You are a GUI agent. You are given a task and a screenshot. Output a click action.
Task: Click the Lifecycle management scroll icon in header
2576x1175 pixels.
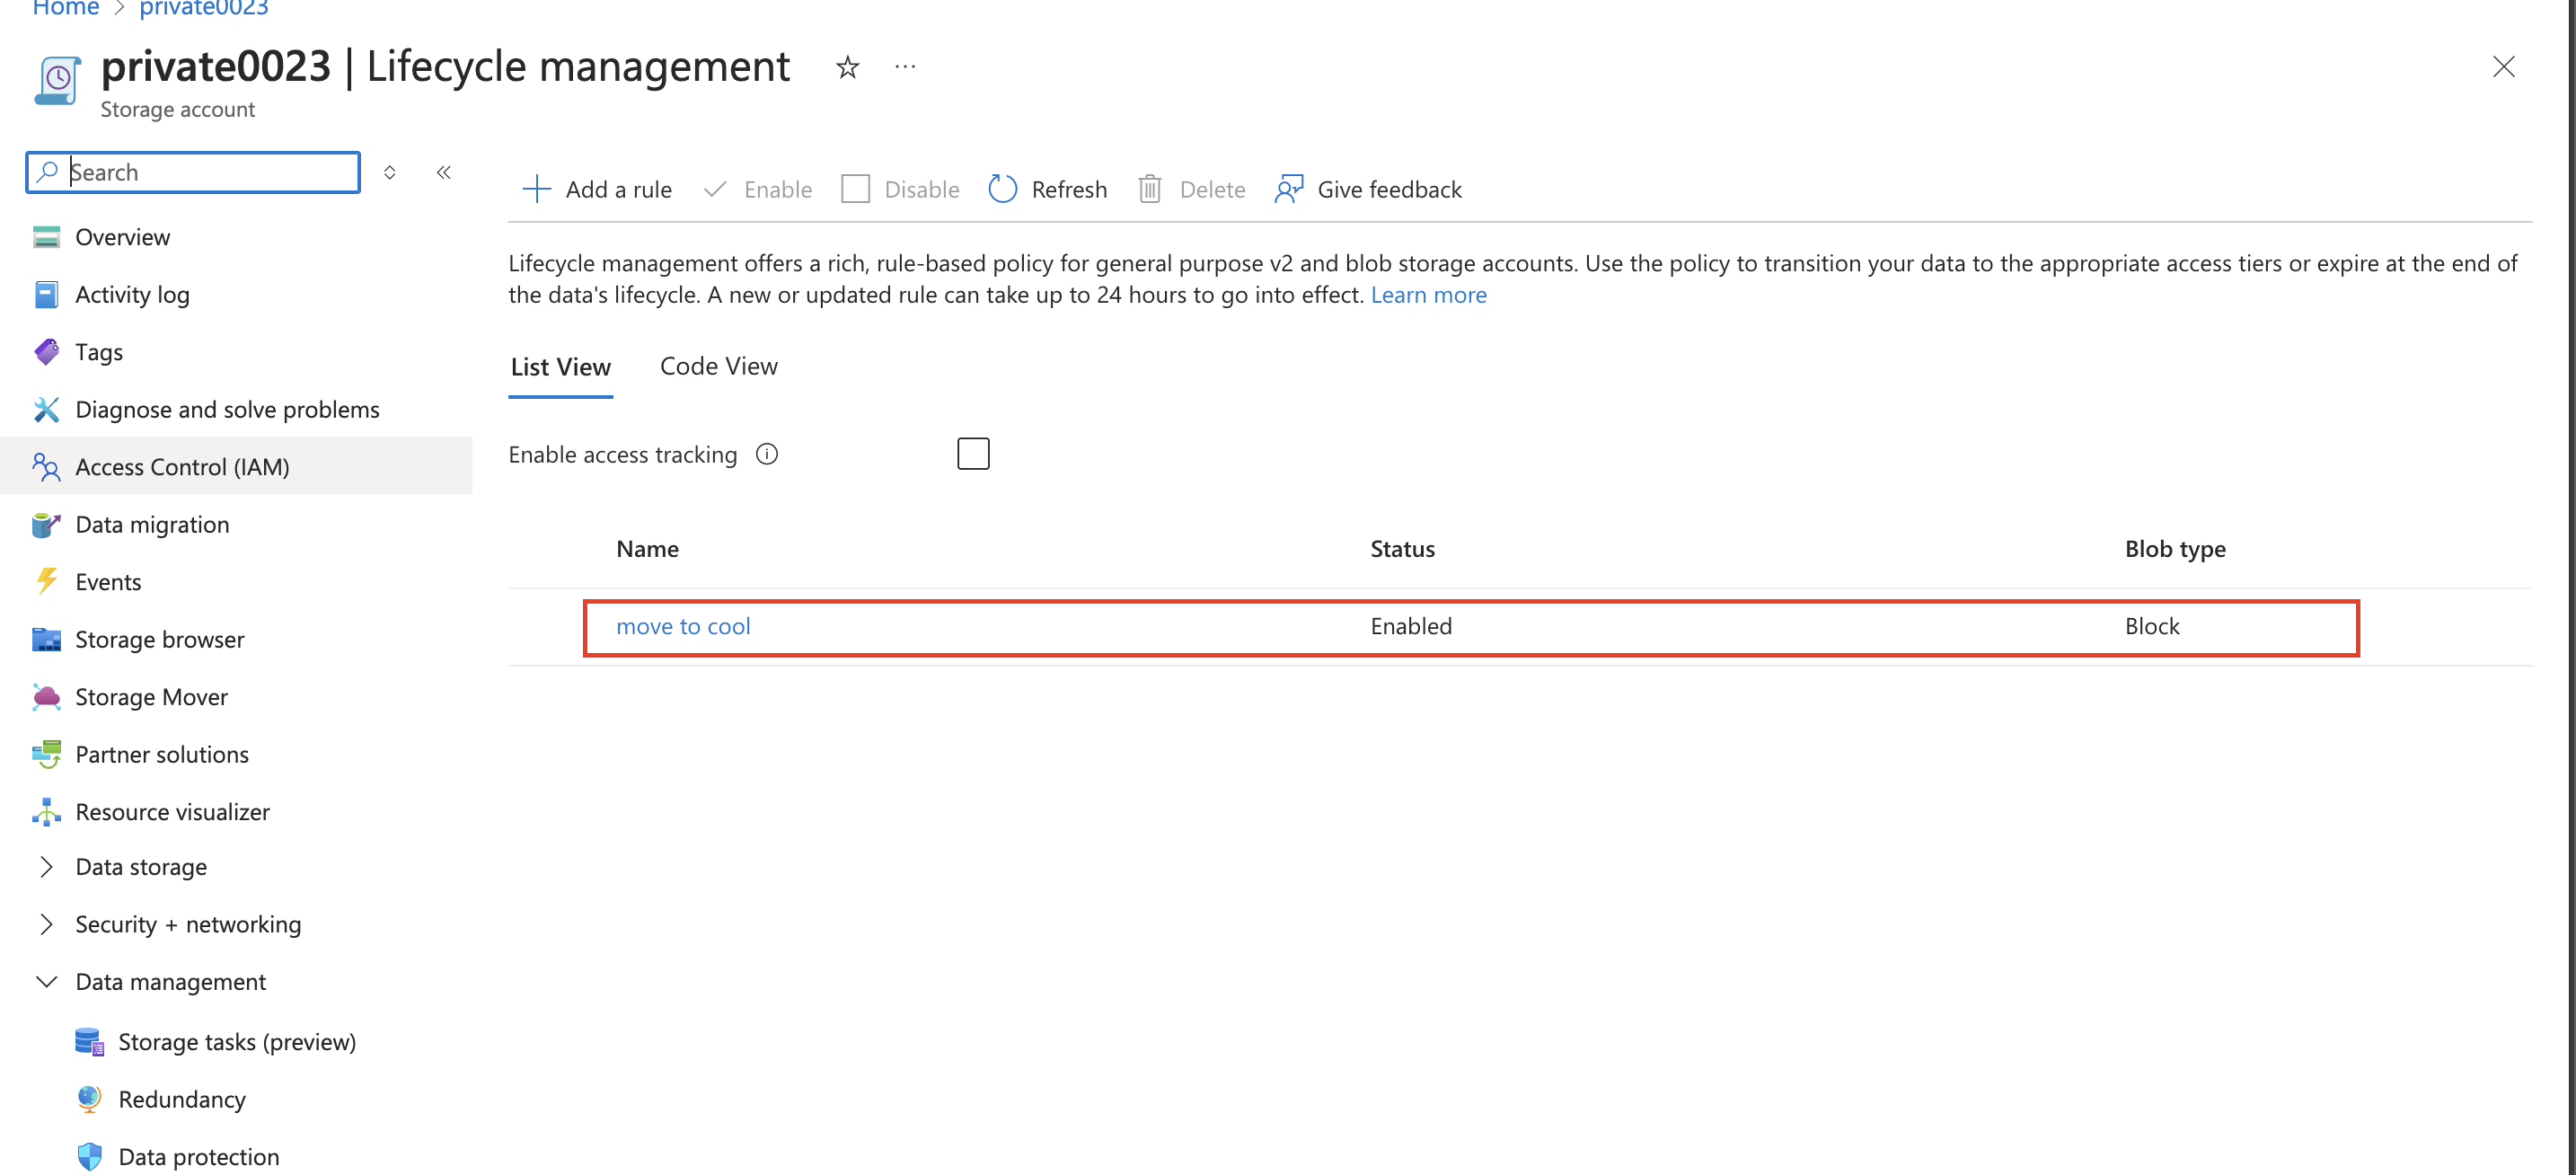[57, 80]
